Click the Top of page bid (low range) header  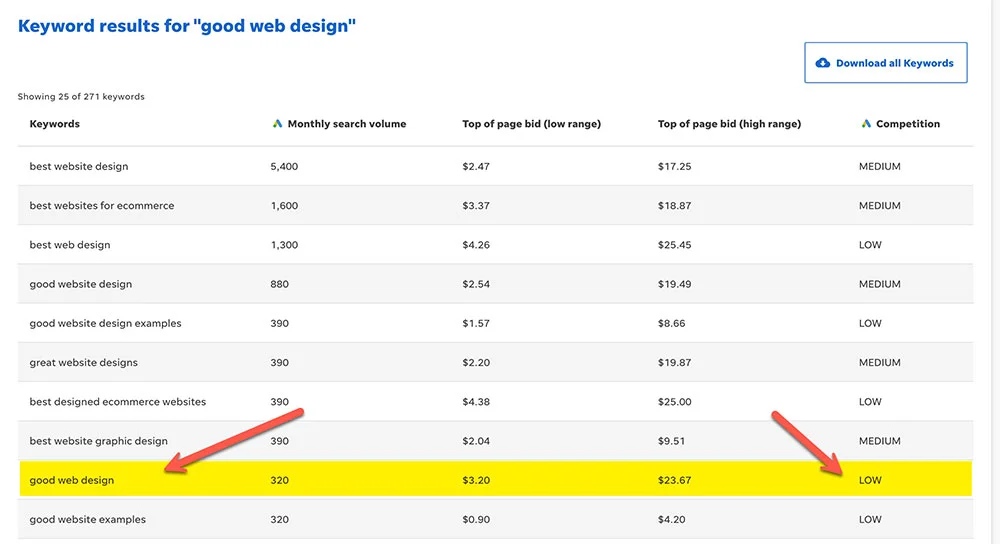[531, 124]
